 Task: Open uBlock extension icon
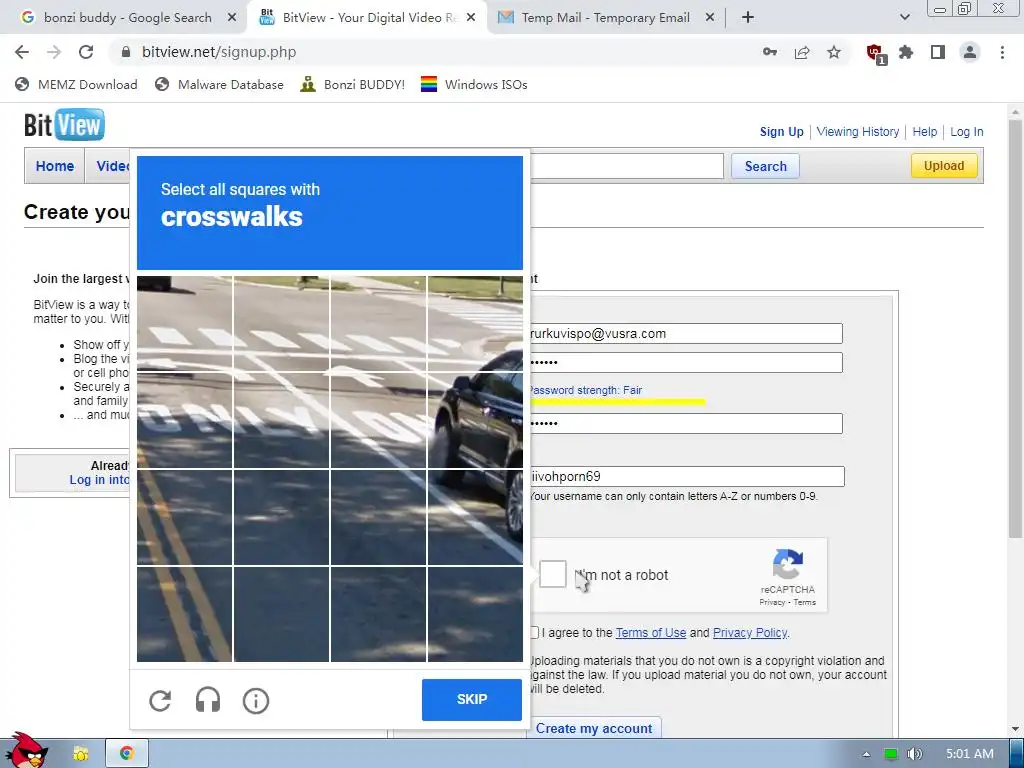pos(875,53)
